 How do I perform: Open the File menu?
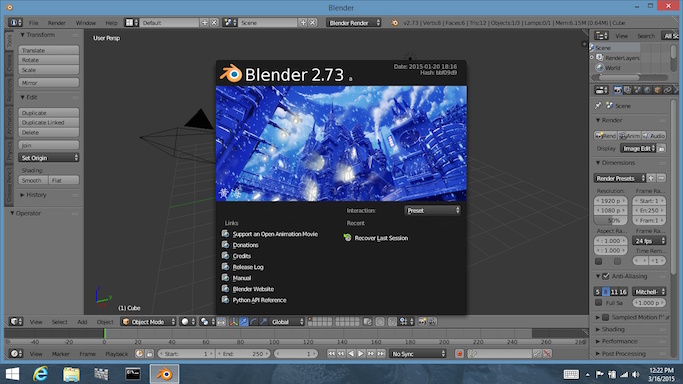pos(34,23)
